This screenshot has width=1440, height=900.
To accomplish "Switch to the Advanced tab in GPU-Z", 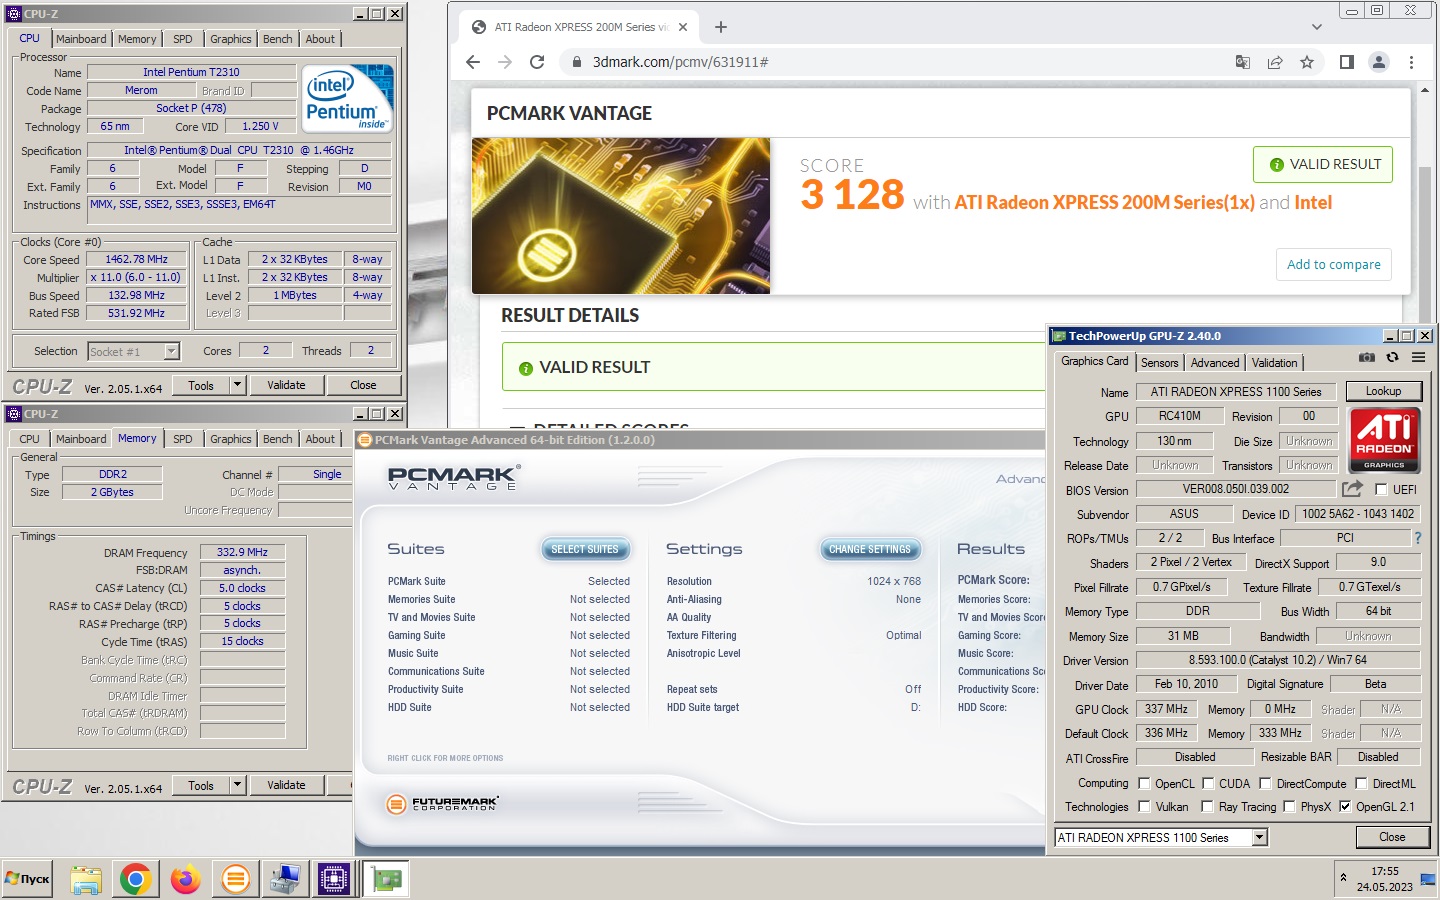I will (x=1215, y=363).
